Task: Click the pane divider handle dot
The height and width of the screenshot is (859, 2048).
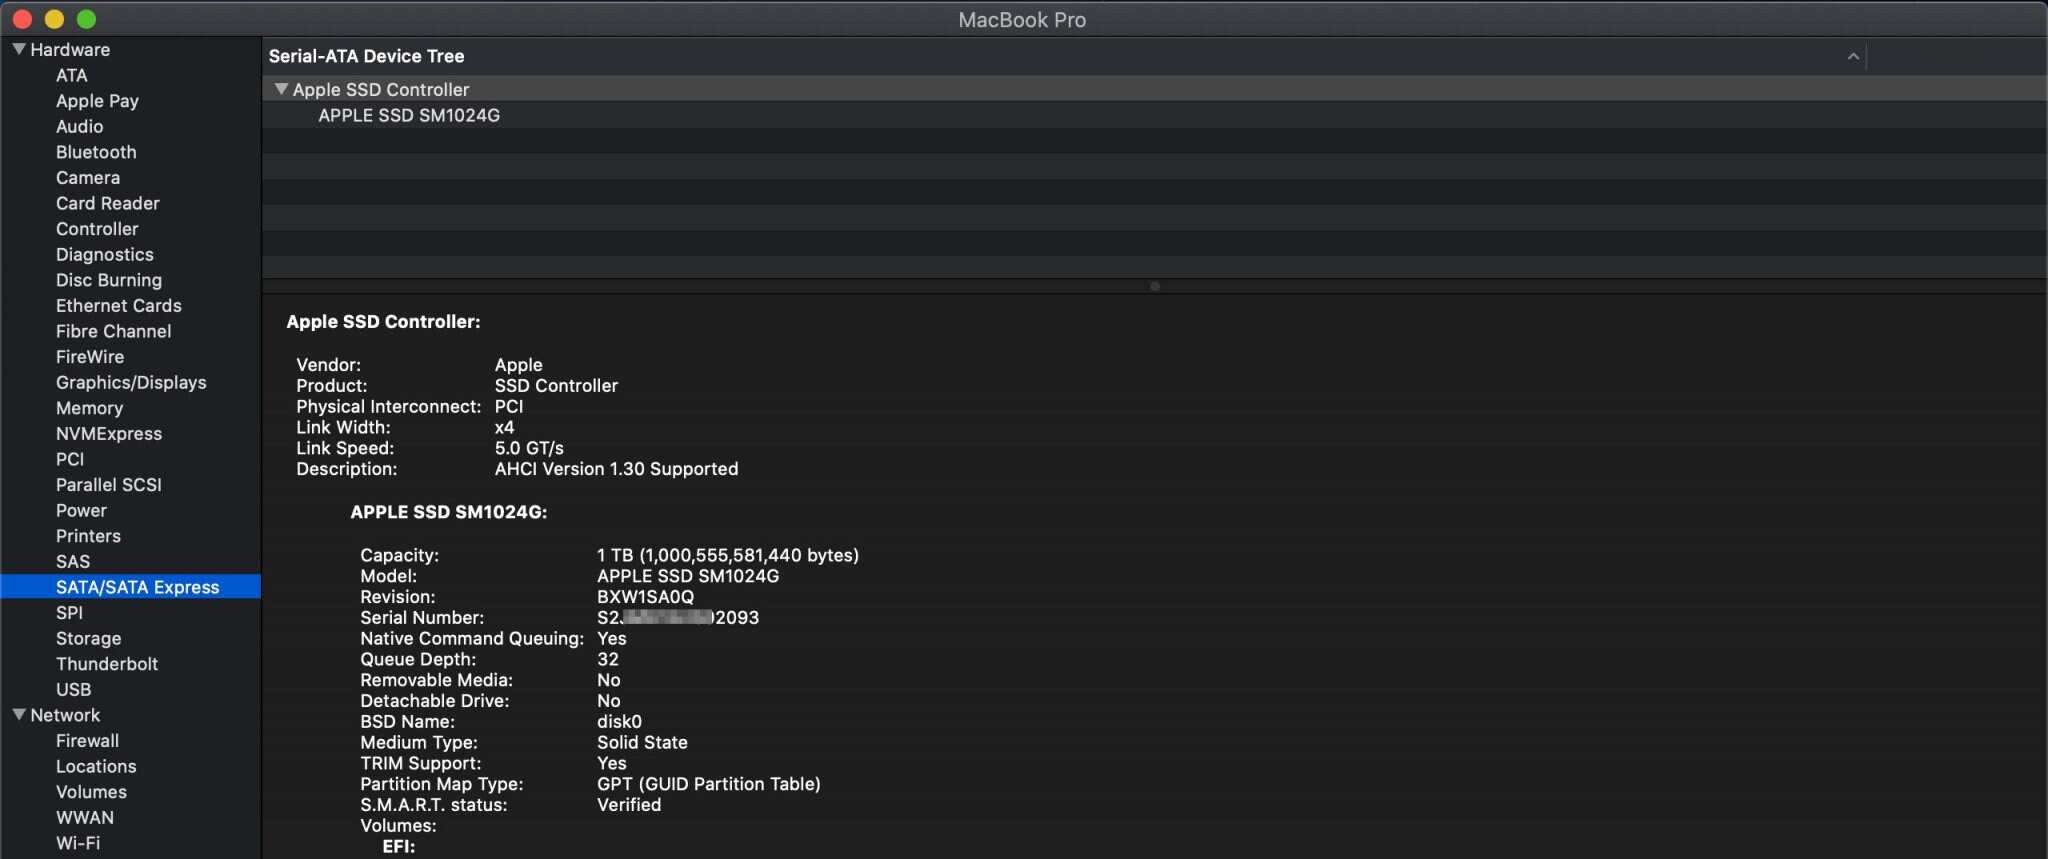Action: tap(1154, 286)
